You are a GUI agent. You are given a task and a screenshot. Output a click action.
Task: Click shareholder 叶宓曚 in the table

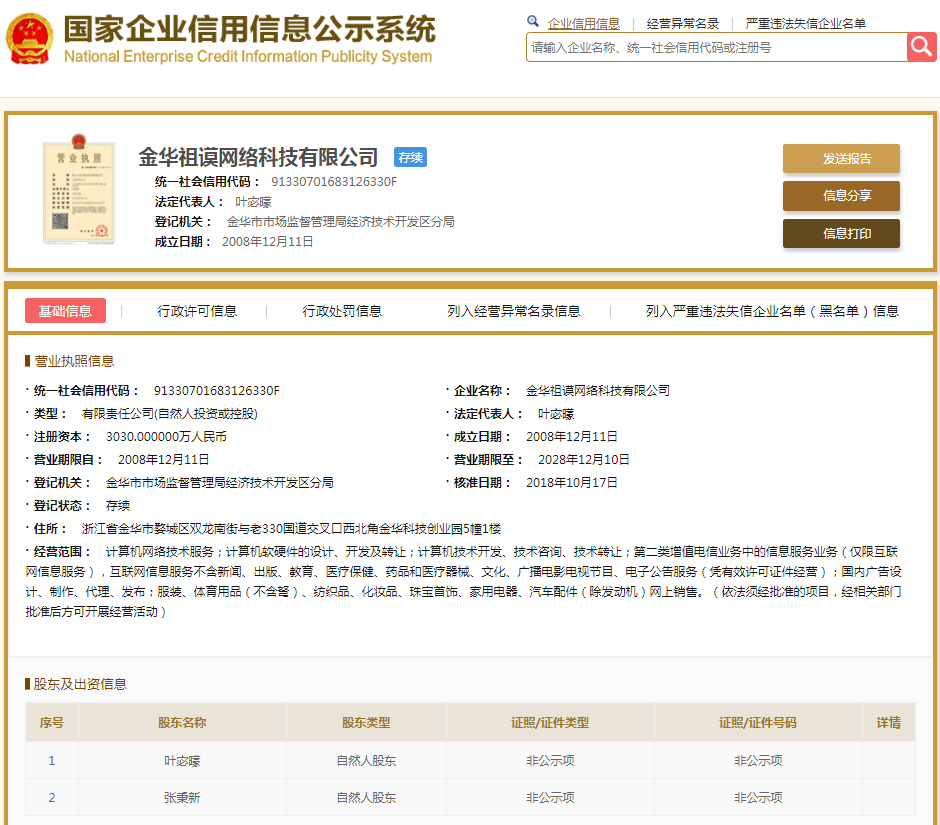(x=182, y=760)
